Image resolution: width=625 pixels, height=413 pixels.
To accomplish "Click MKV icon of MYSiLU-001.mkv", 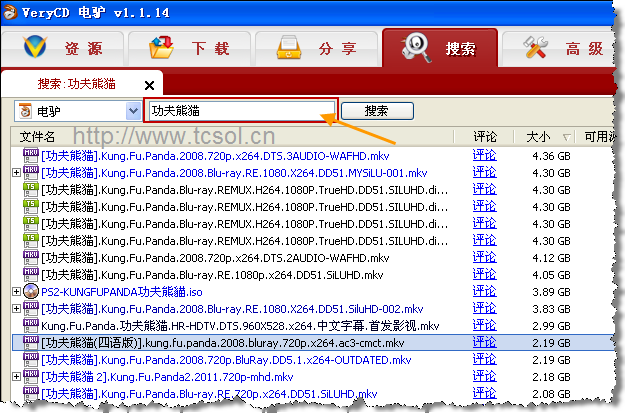I will point(31,173).
